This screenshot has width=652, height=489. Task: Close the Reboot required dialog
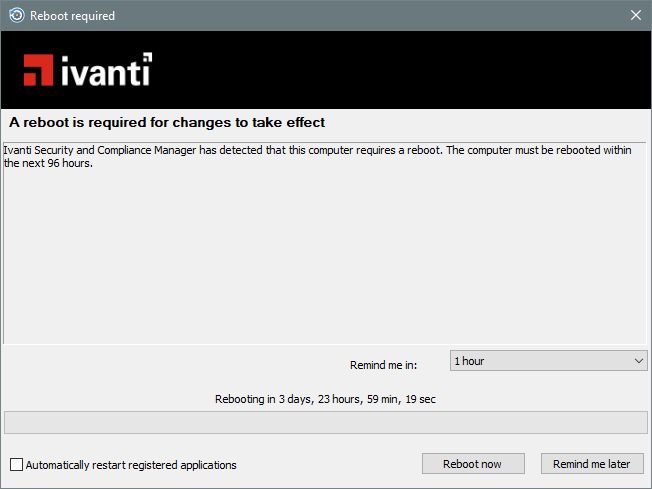635,15
